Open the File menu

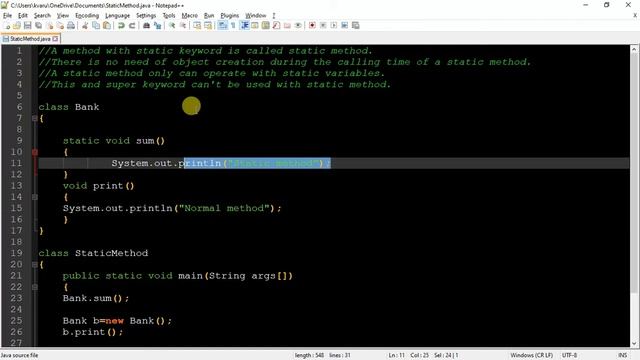tap(7, 16)
